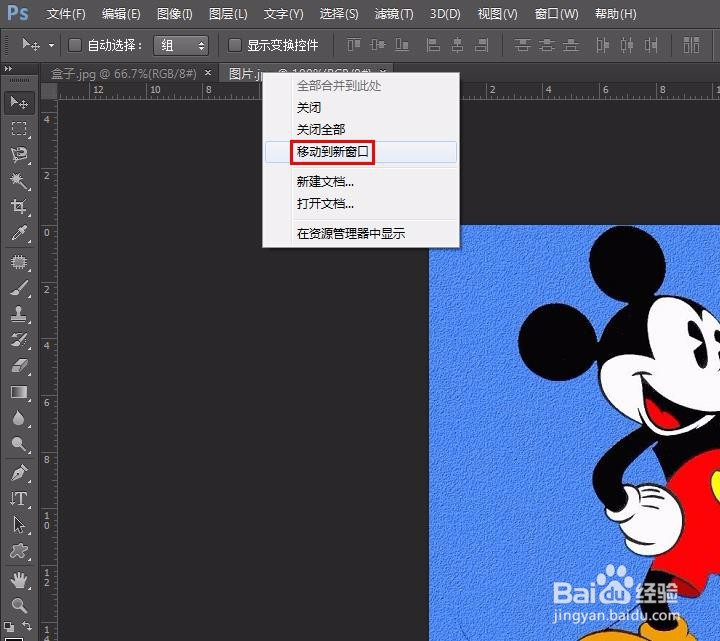Click the Ps application logo
The image size is (720, 641).
click(18, 13)
